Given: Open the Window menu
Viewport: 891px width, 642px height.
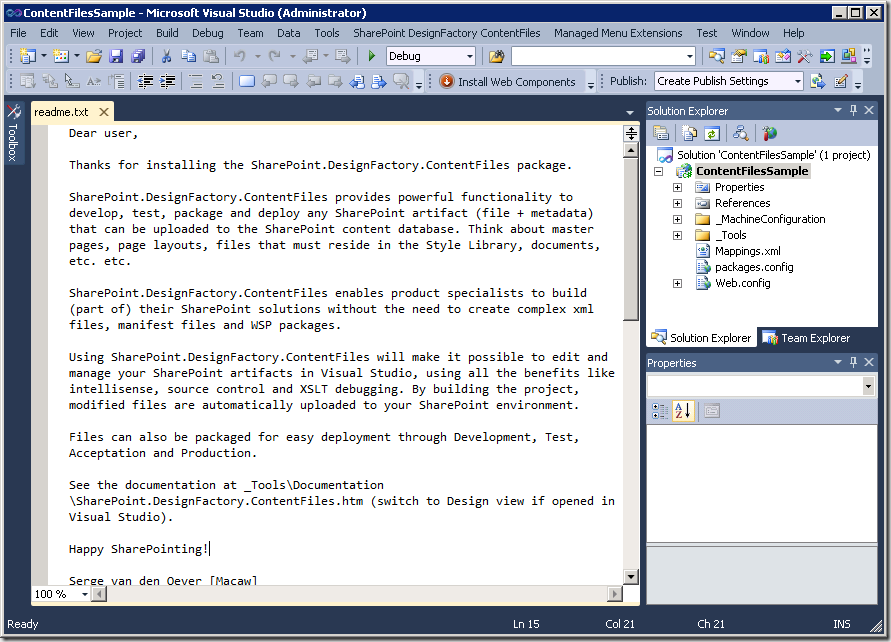Looking at the screenshot, I should [x=750, y=33].
